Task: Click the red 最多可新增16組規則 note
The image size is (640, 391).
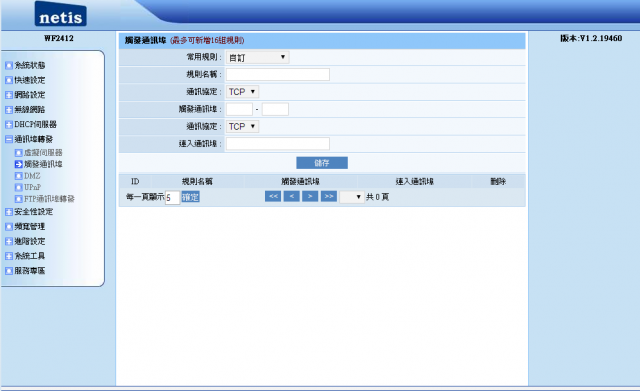Action: coord(207,40)
